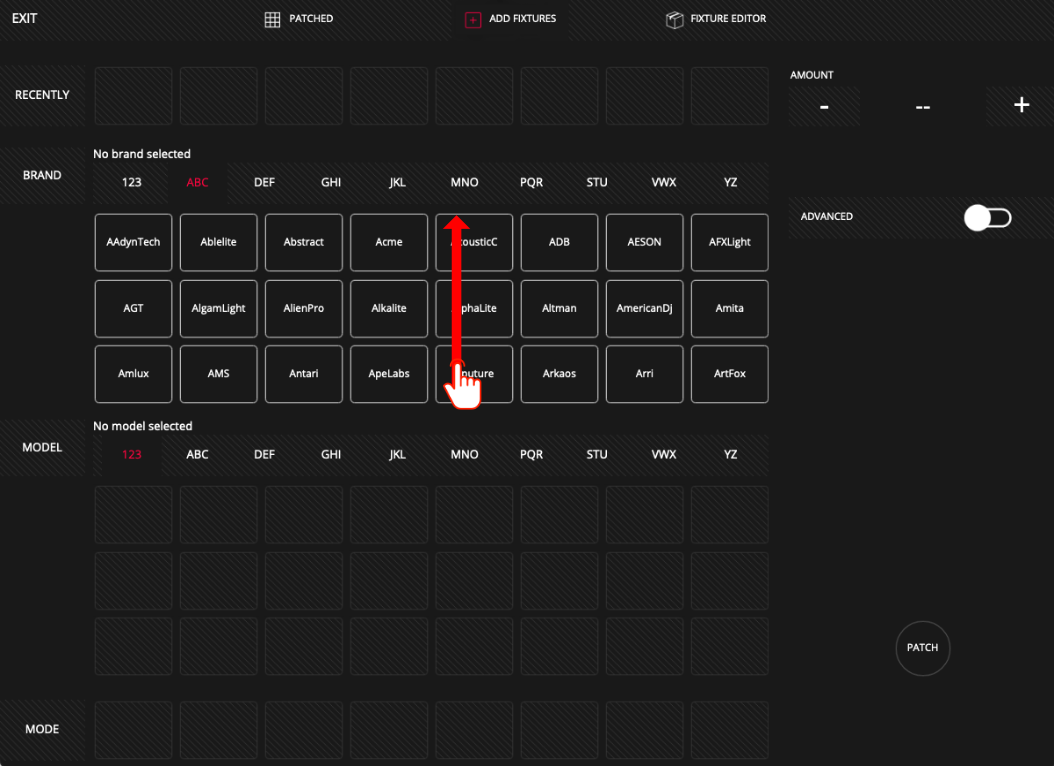1054x768 pixels.
Task: Choose the ADB brand tile
Action: (559, 243)
